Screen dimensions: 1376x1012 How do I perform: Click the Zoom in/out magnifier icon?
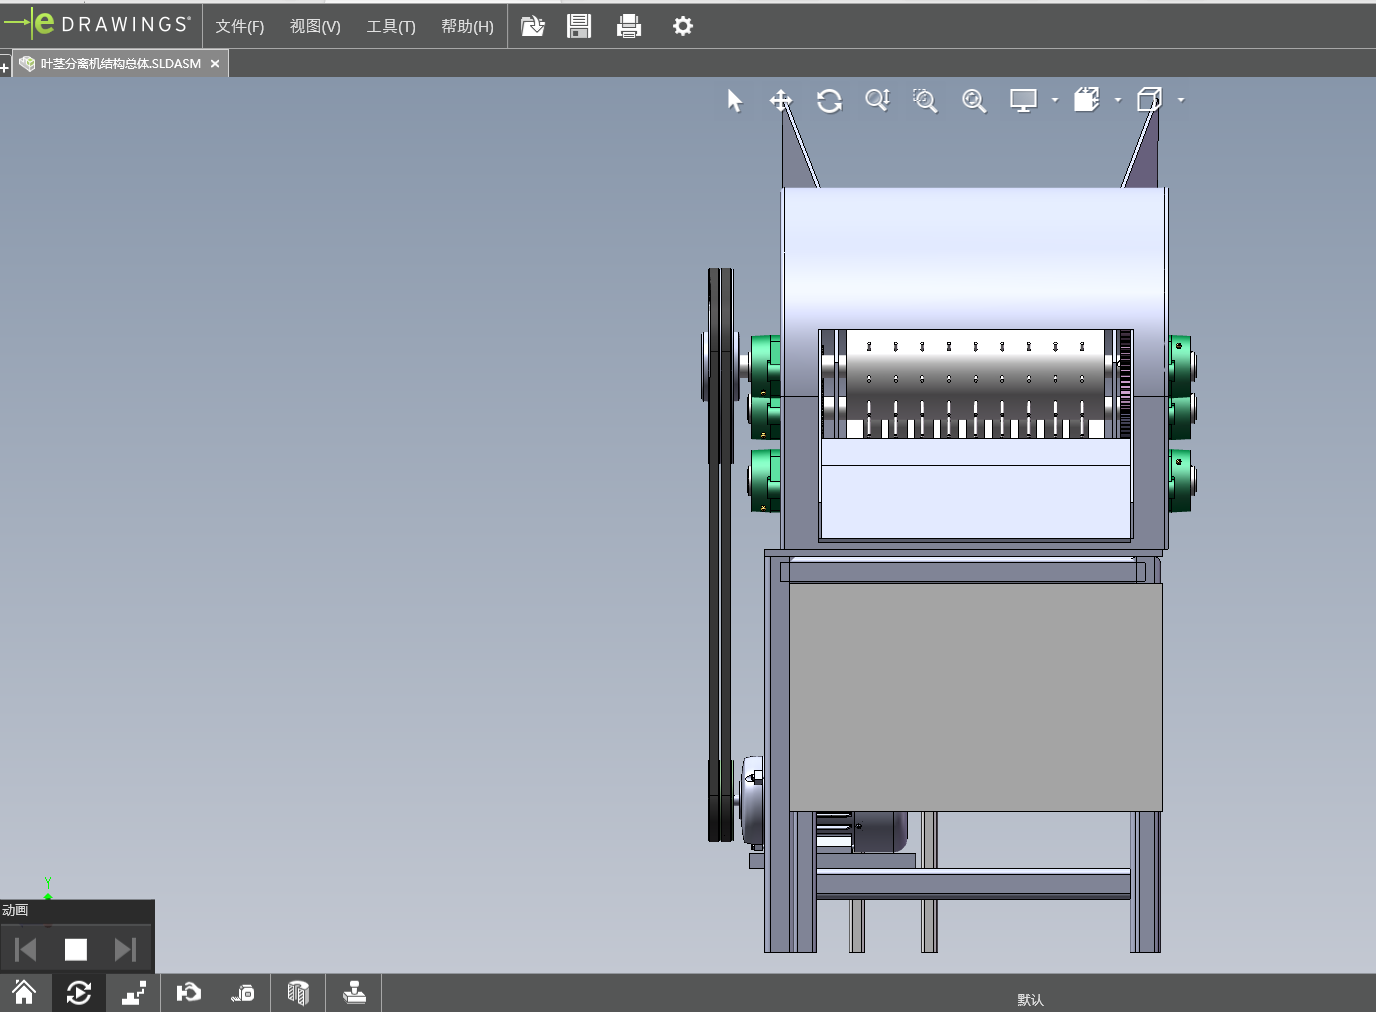(877, 101)
